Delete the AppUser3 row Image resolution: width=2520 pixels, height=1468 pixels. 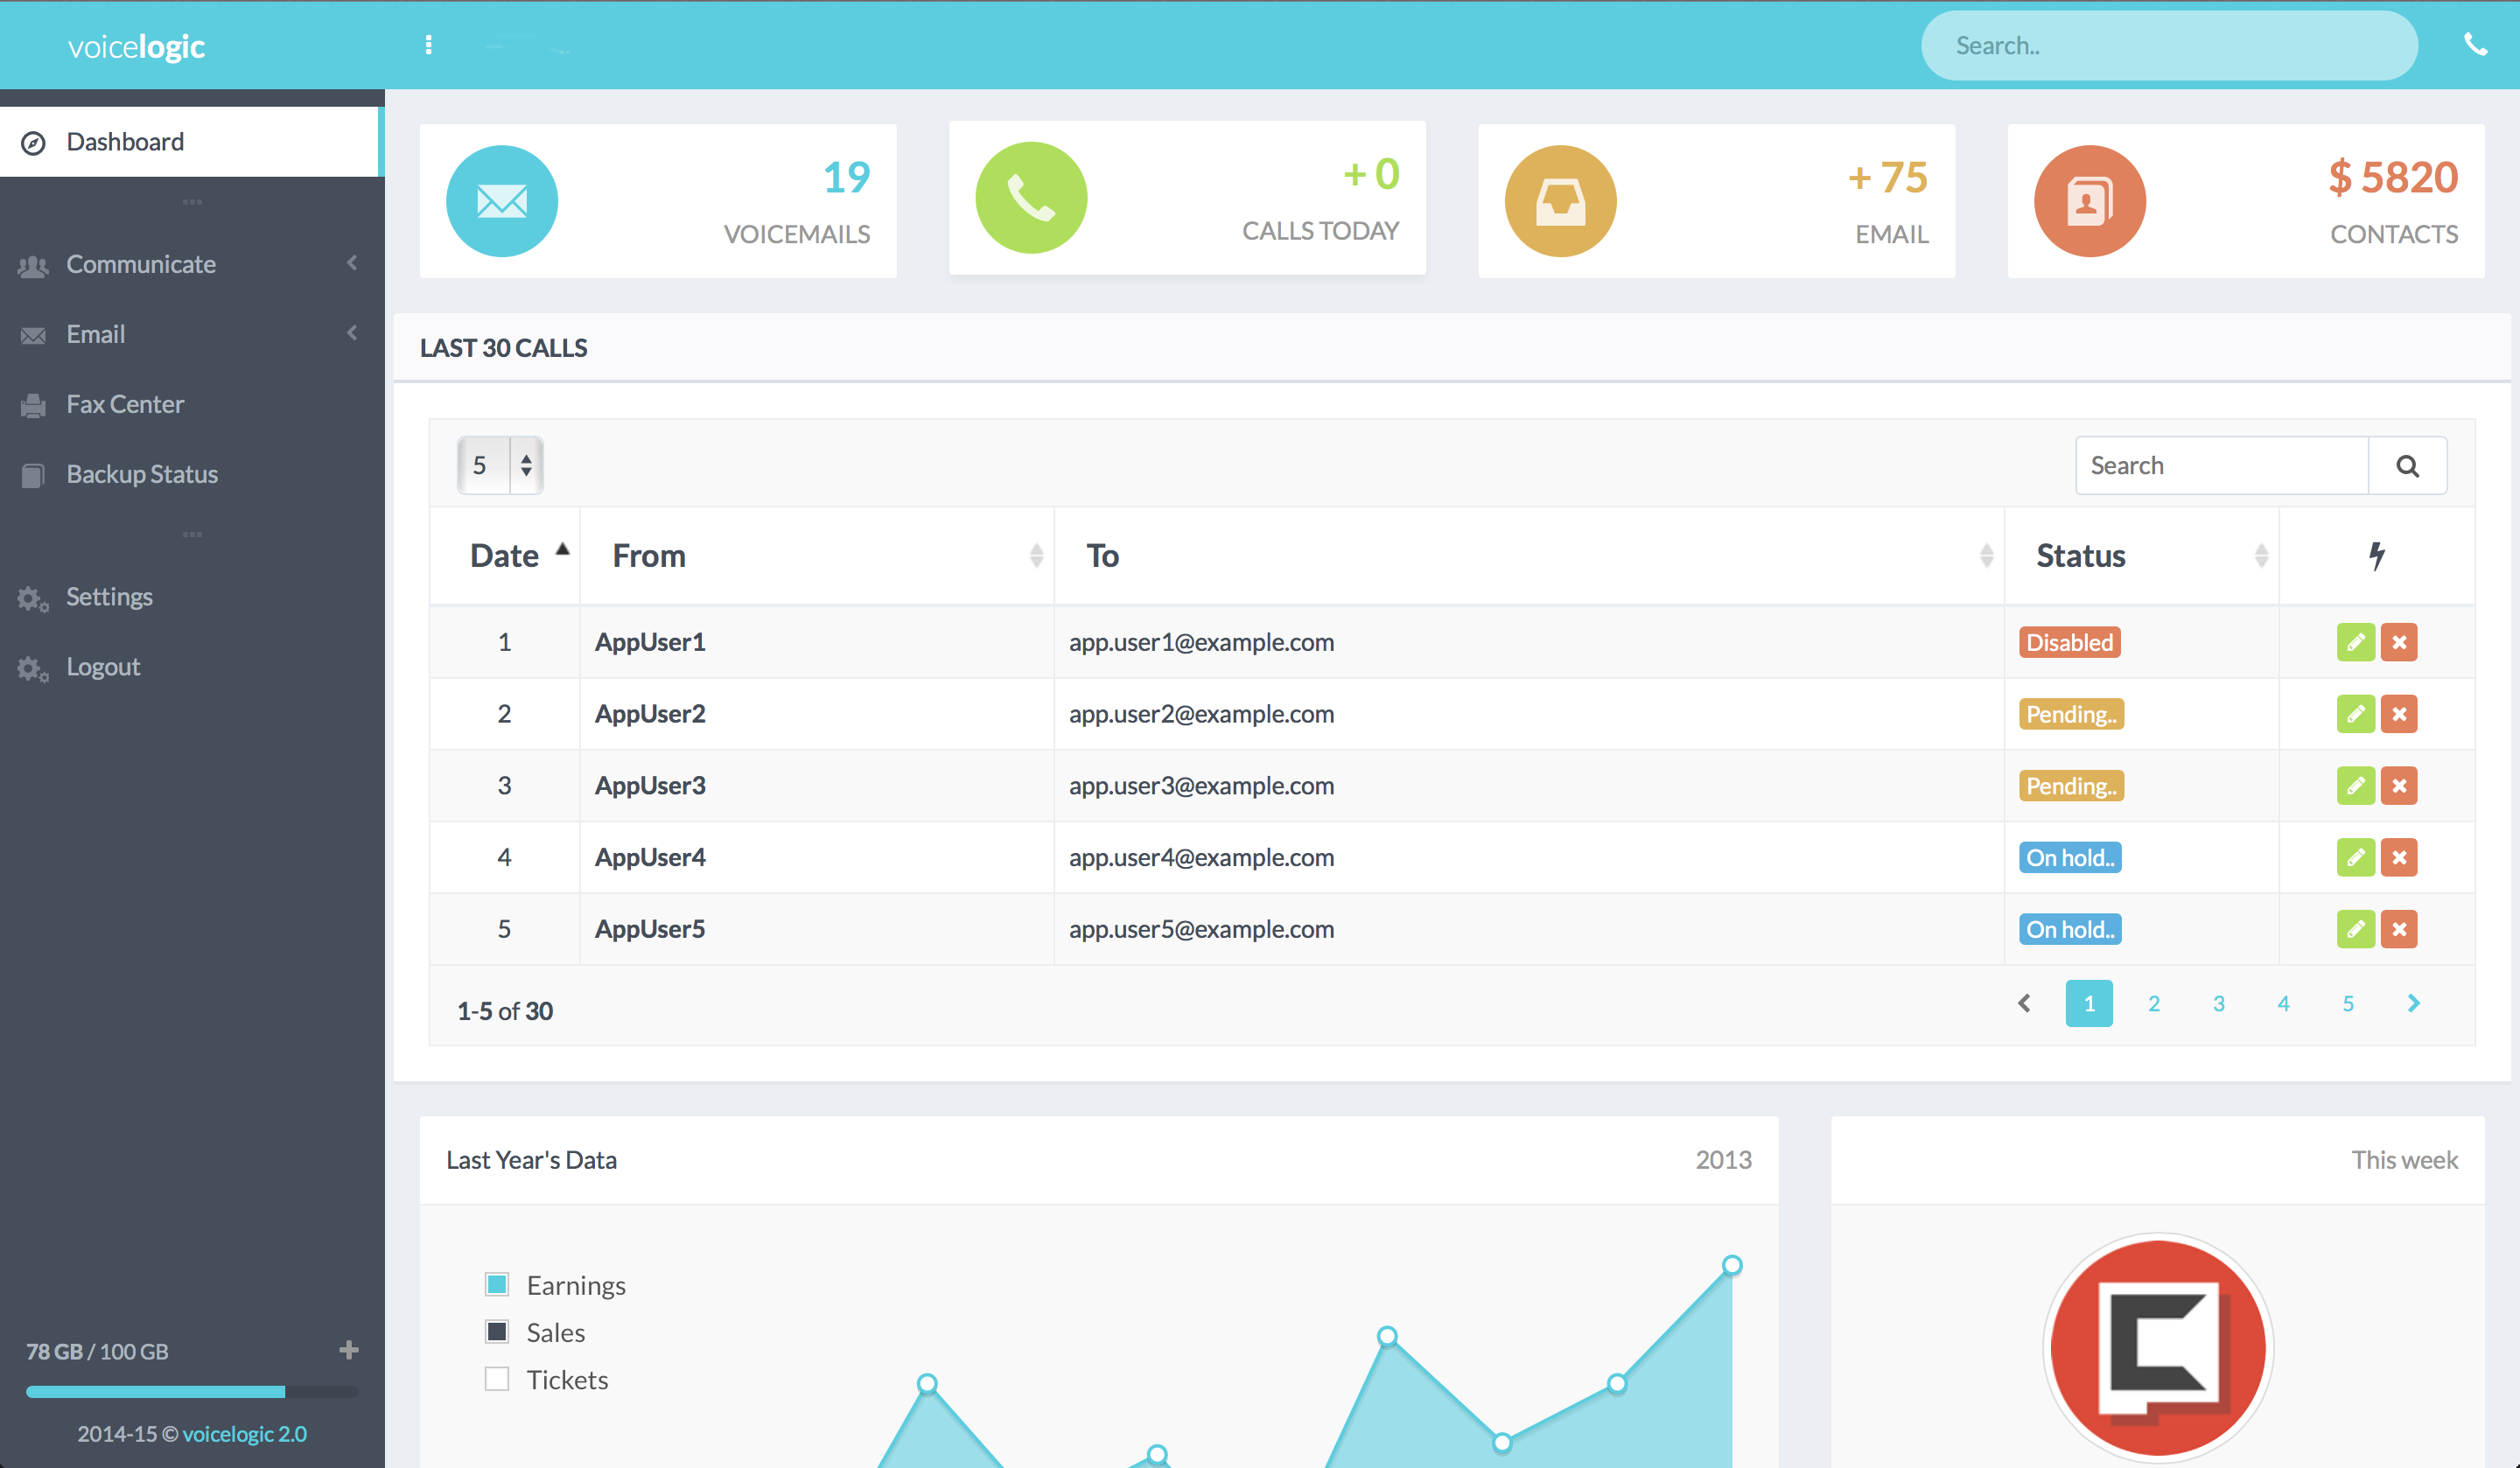click(2398, 786)
